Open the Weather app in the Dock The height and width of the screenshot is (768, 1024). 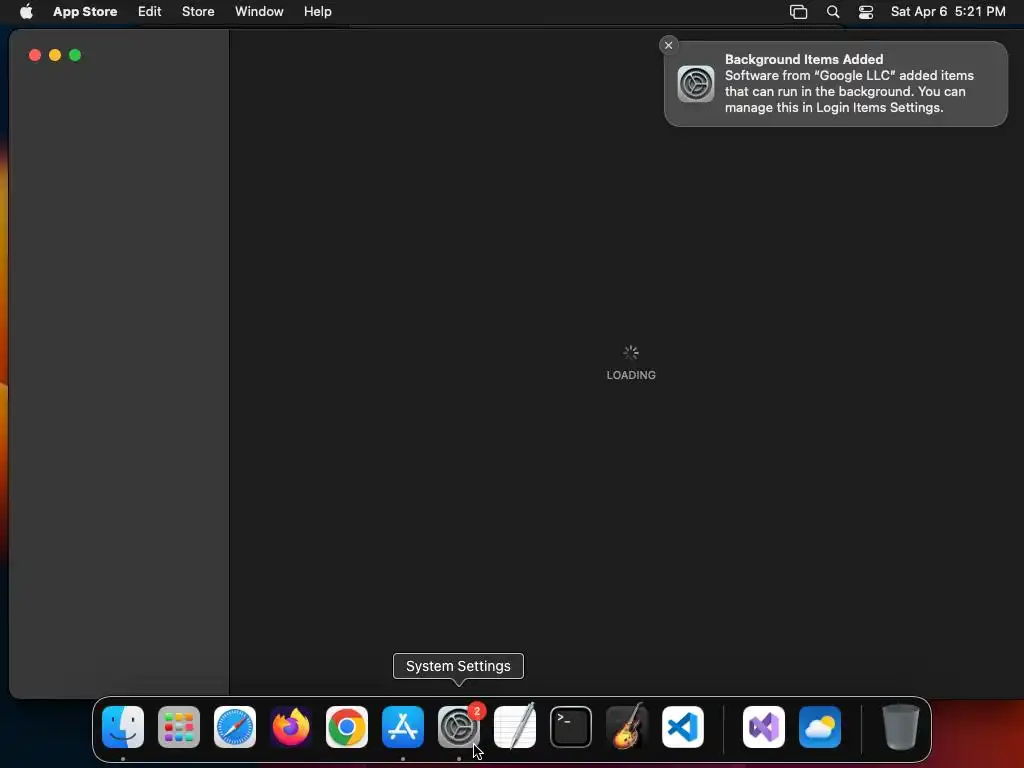point(820,727)
